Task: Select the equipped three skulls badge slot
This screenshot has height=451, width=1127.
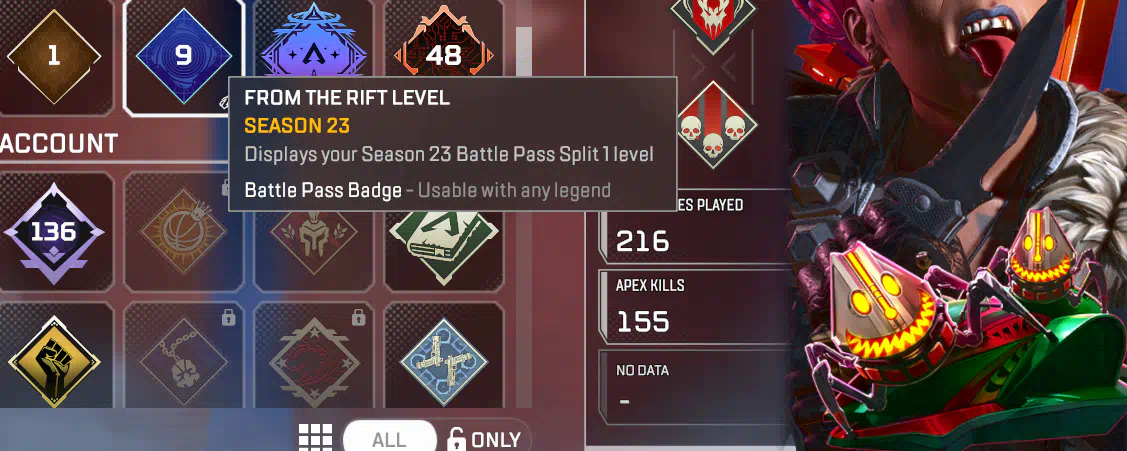Action: (x=712, y=125)
